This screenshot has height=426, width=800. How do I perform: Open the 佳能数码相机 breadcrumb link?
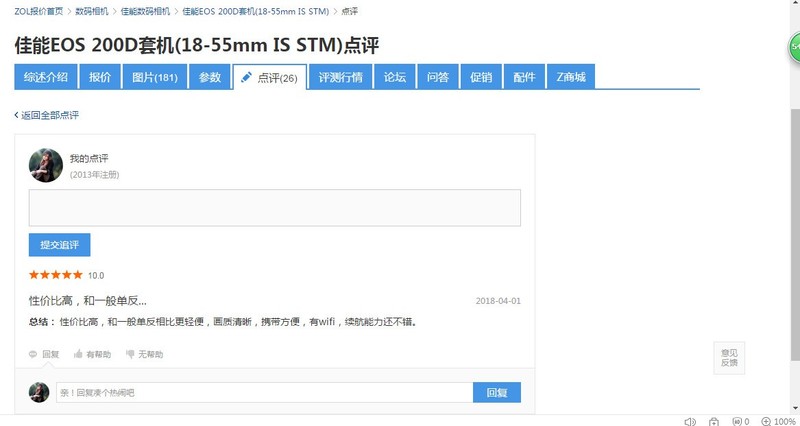point(145,11)
